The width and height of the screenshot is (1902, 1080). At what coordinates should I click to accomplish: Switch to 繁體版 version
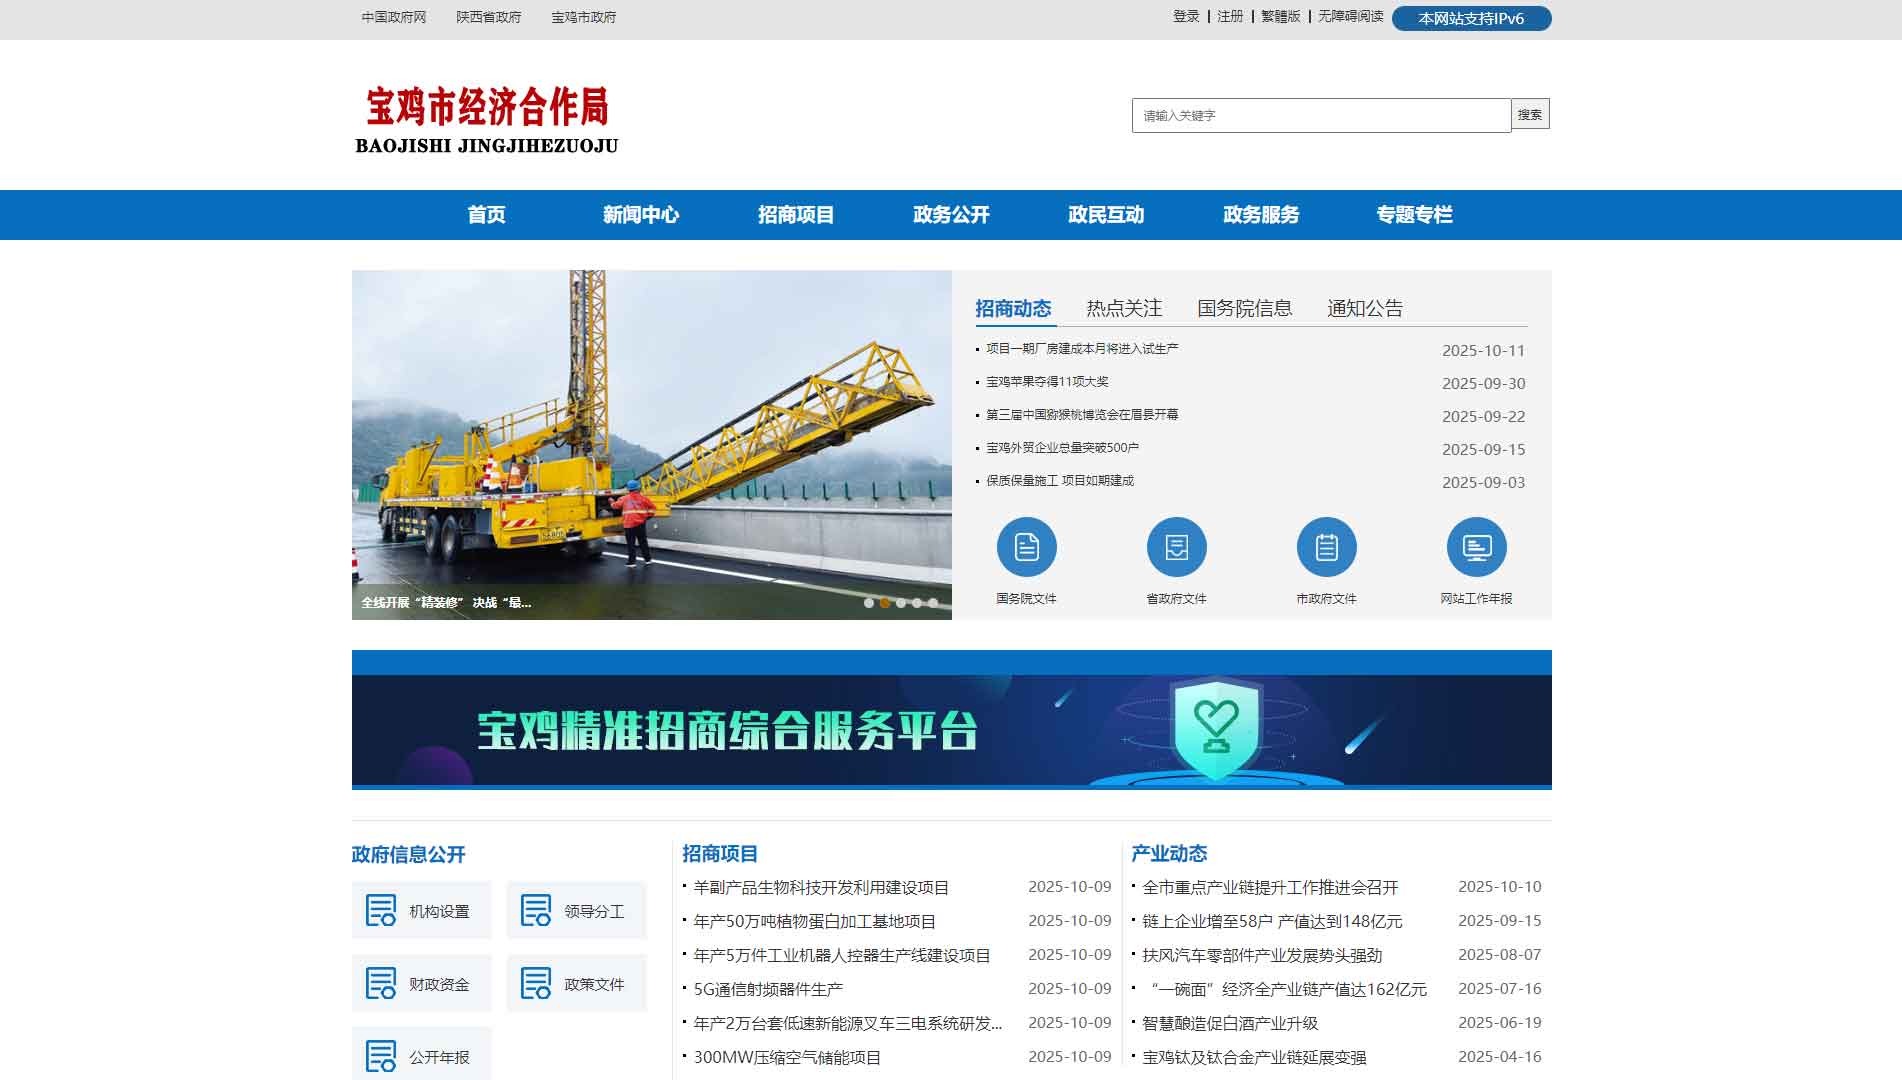click(1281, 16)
